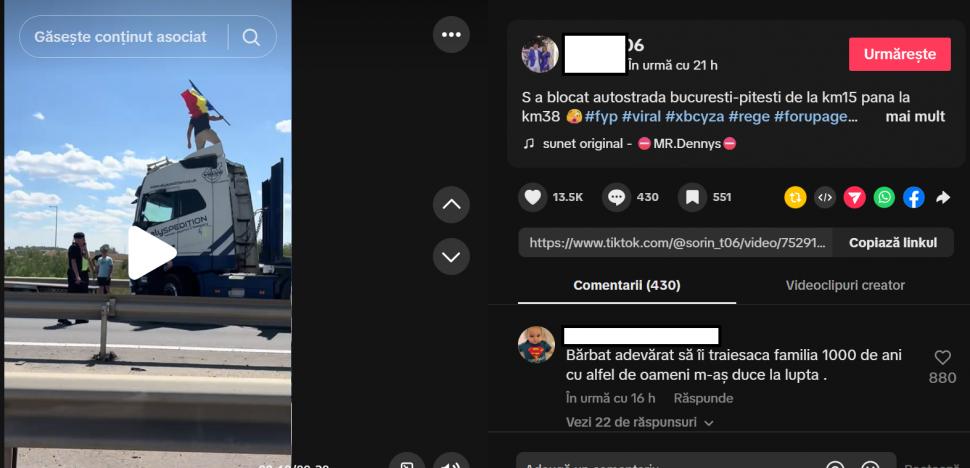Click the 'Găsește conținut asociat' search field
970x468 pixels.
[x=120, y=37]
